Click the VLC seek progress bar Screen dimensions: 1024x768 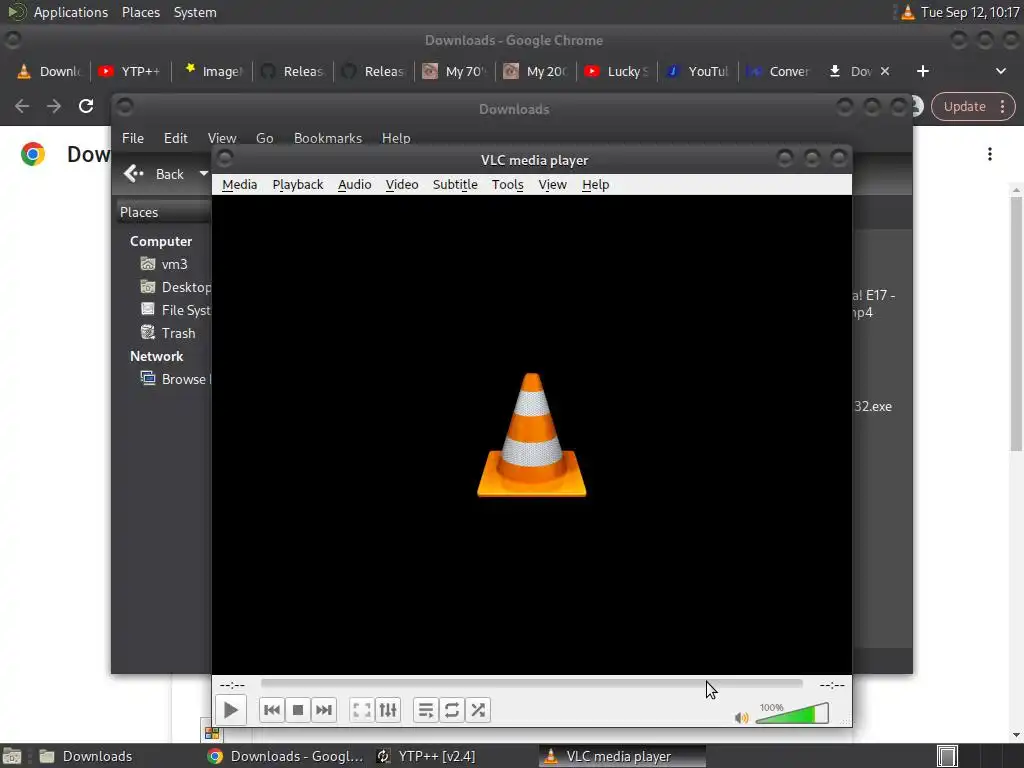[x=531, y=684]
